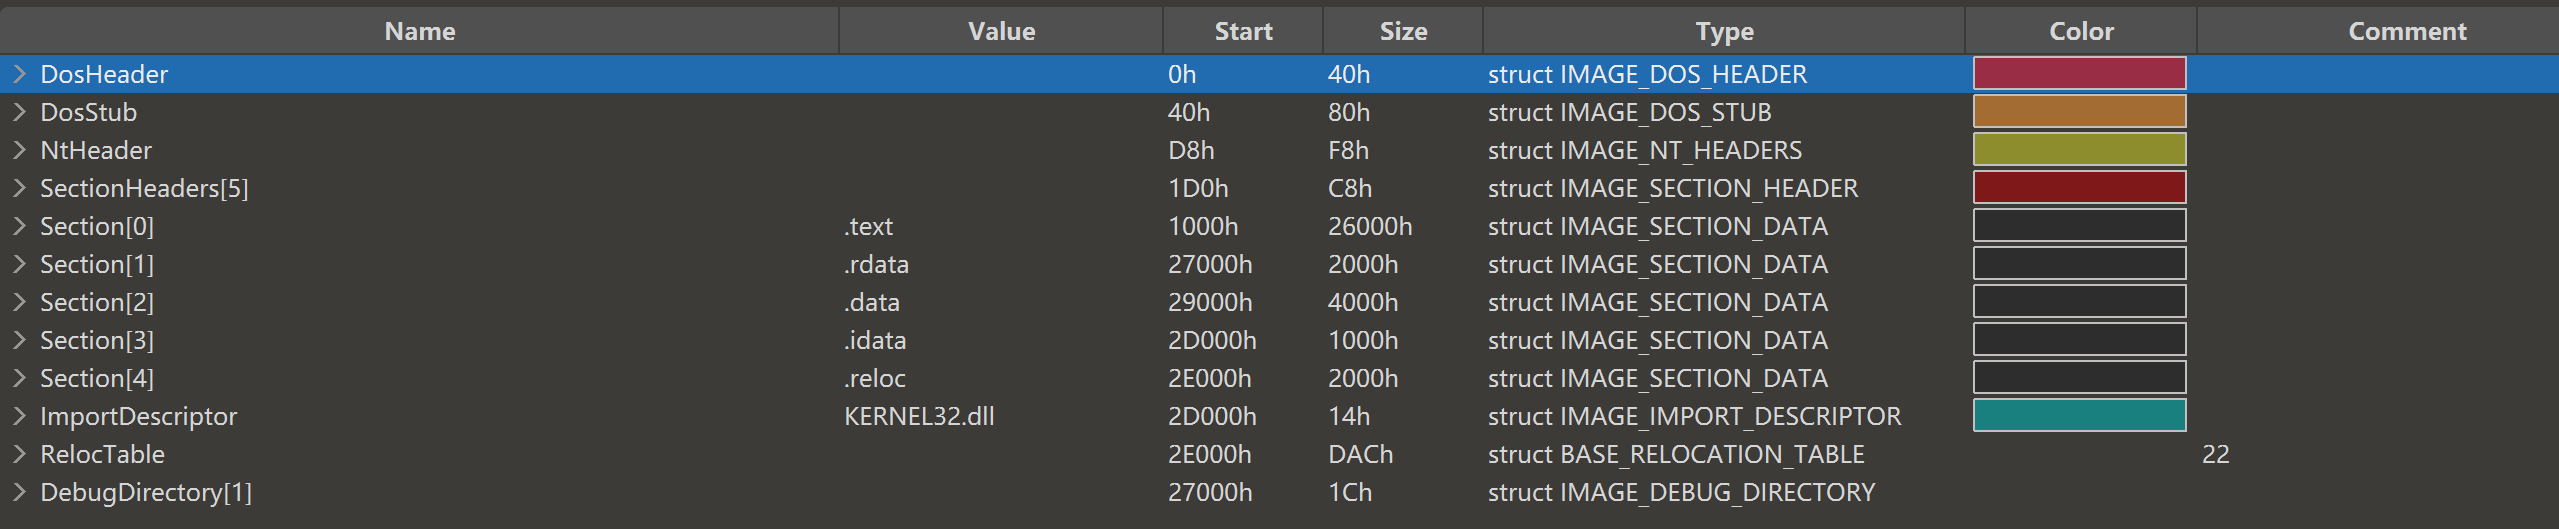Sort by the Size column header

tap(1403, 31)
